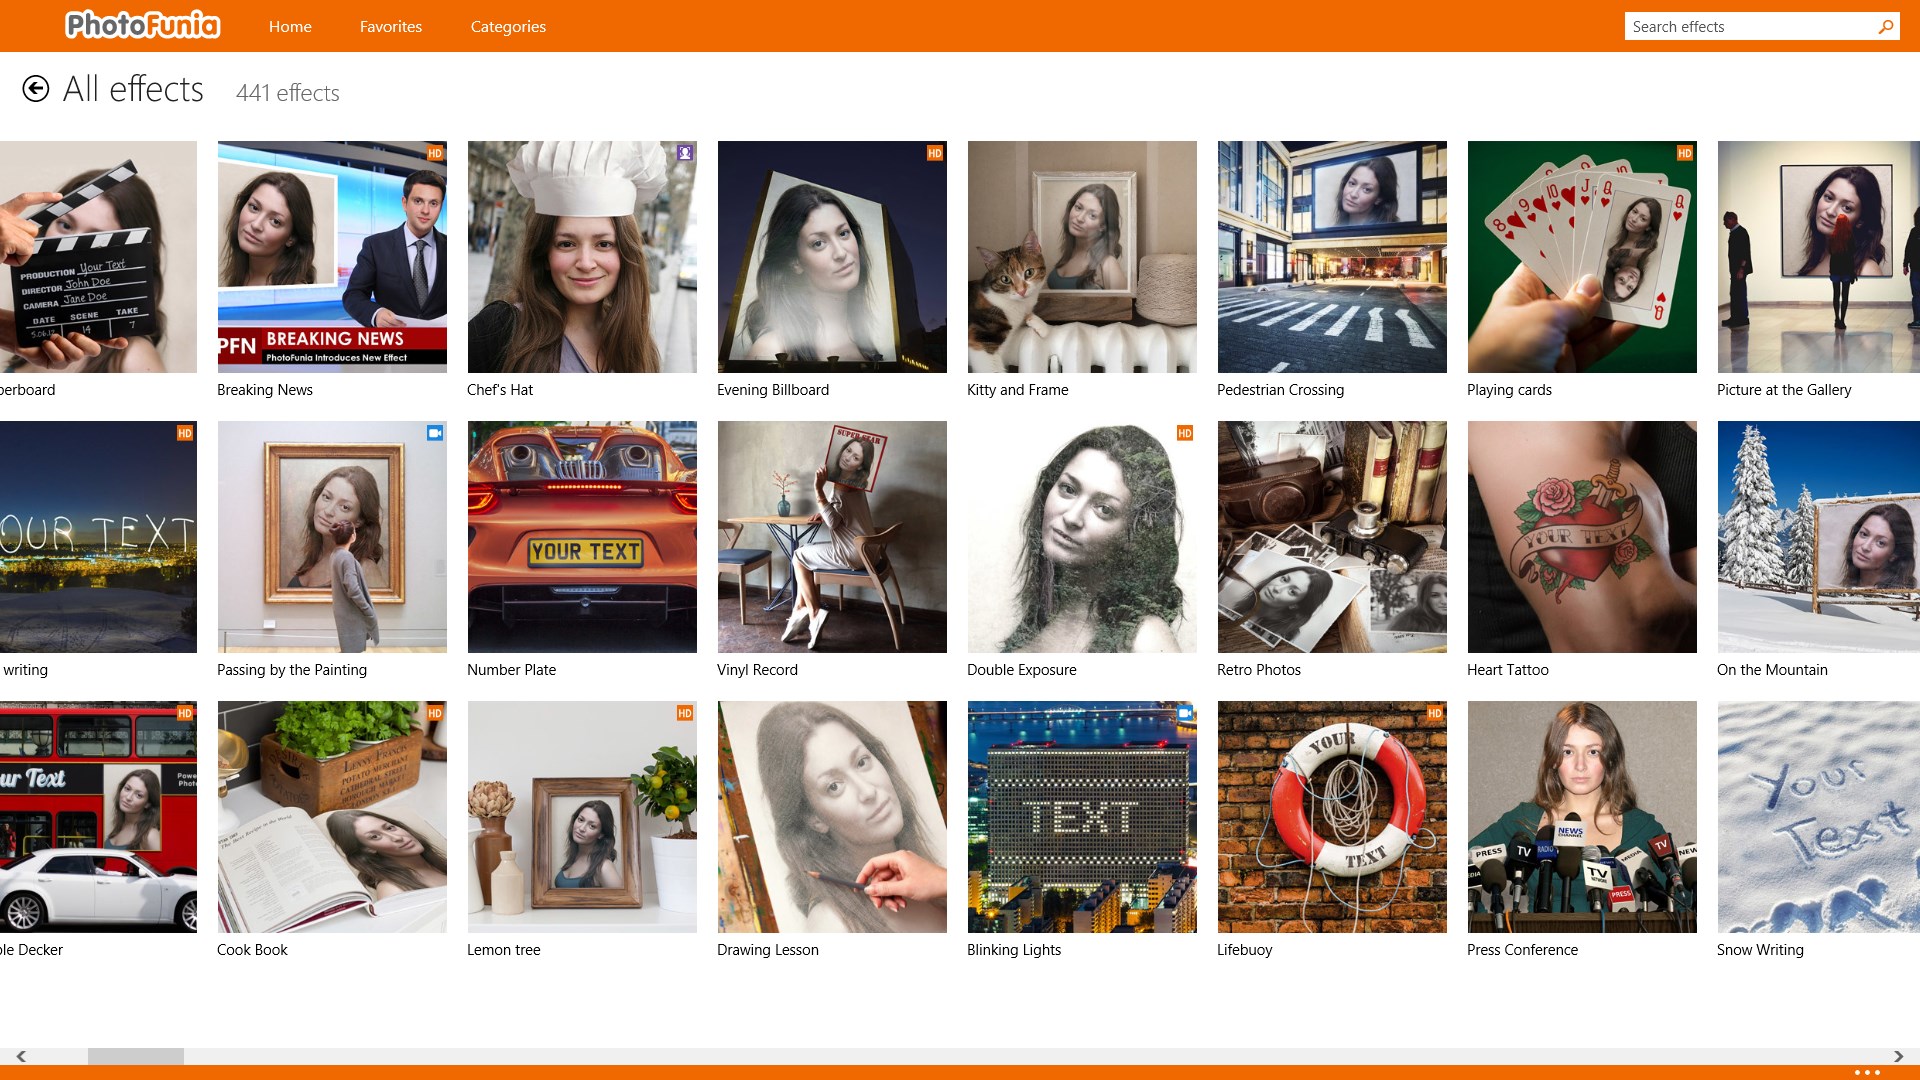Select the Kitty and Frame effect
Screen dimensions: 1920x1080
click(1082, 257)
